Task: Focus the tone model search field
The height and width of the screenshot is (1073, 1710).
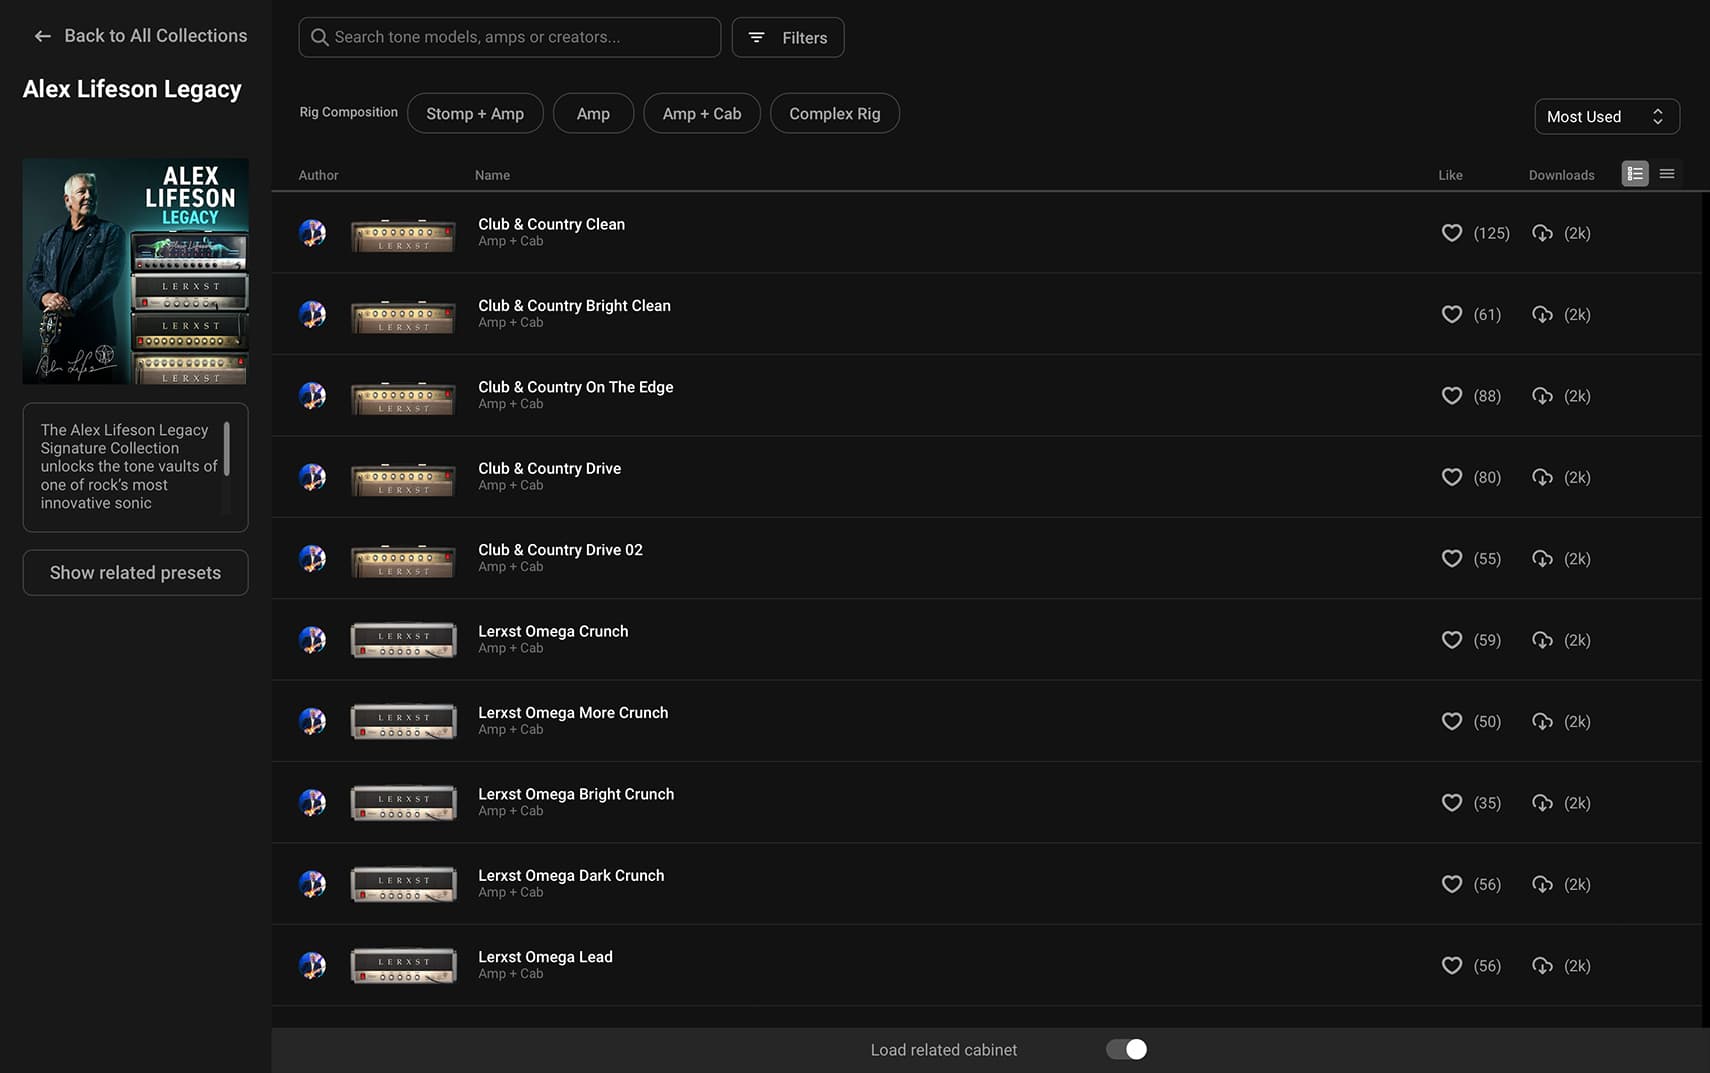Action: coord(510,37)
